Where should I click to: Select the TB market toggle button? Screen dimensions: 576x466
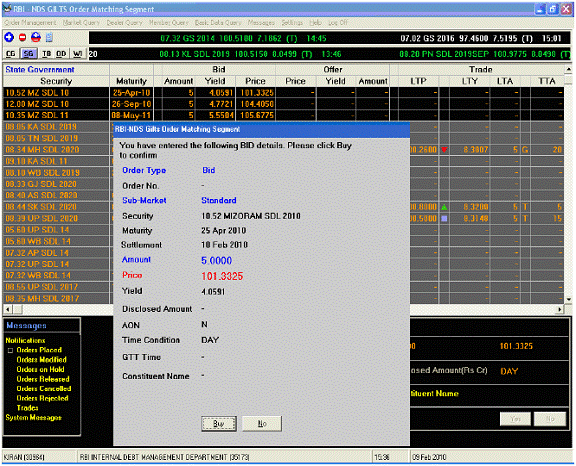[46, 54]
